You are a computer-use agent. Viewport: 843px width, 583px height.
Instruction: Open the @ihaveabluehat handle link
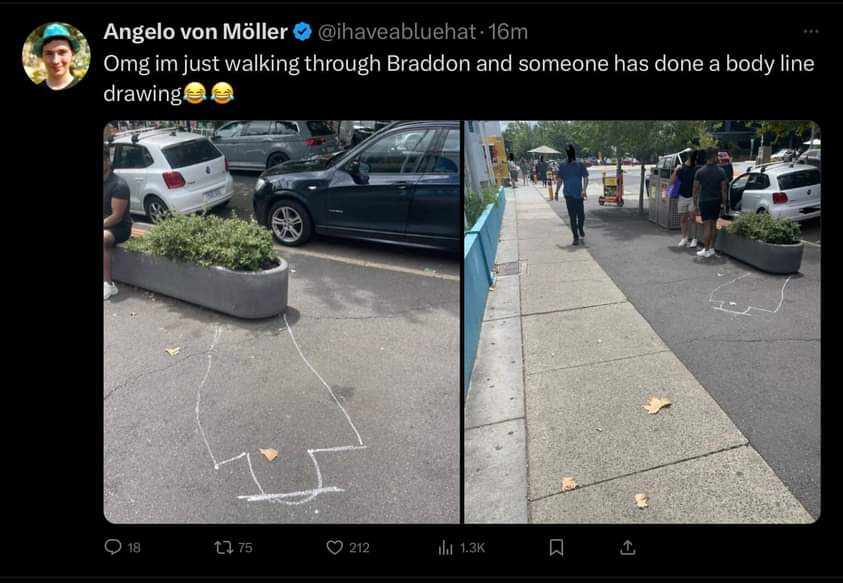(396, 32)
